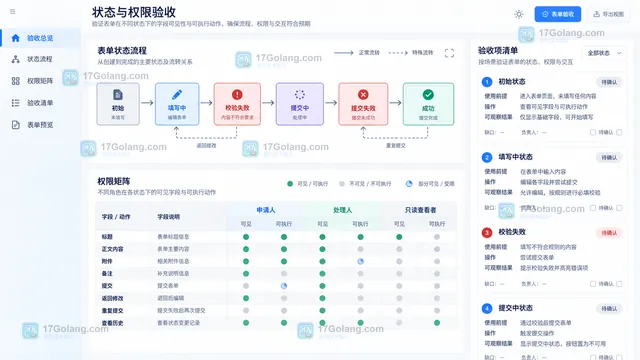Click the 待确认 badge on the 填写中状态 card
640x360 pixels.
609,158
